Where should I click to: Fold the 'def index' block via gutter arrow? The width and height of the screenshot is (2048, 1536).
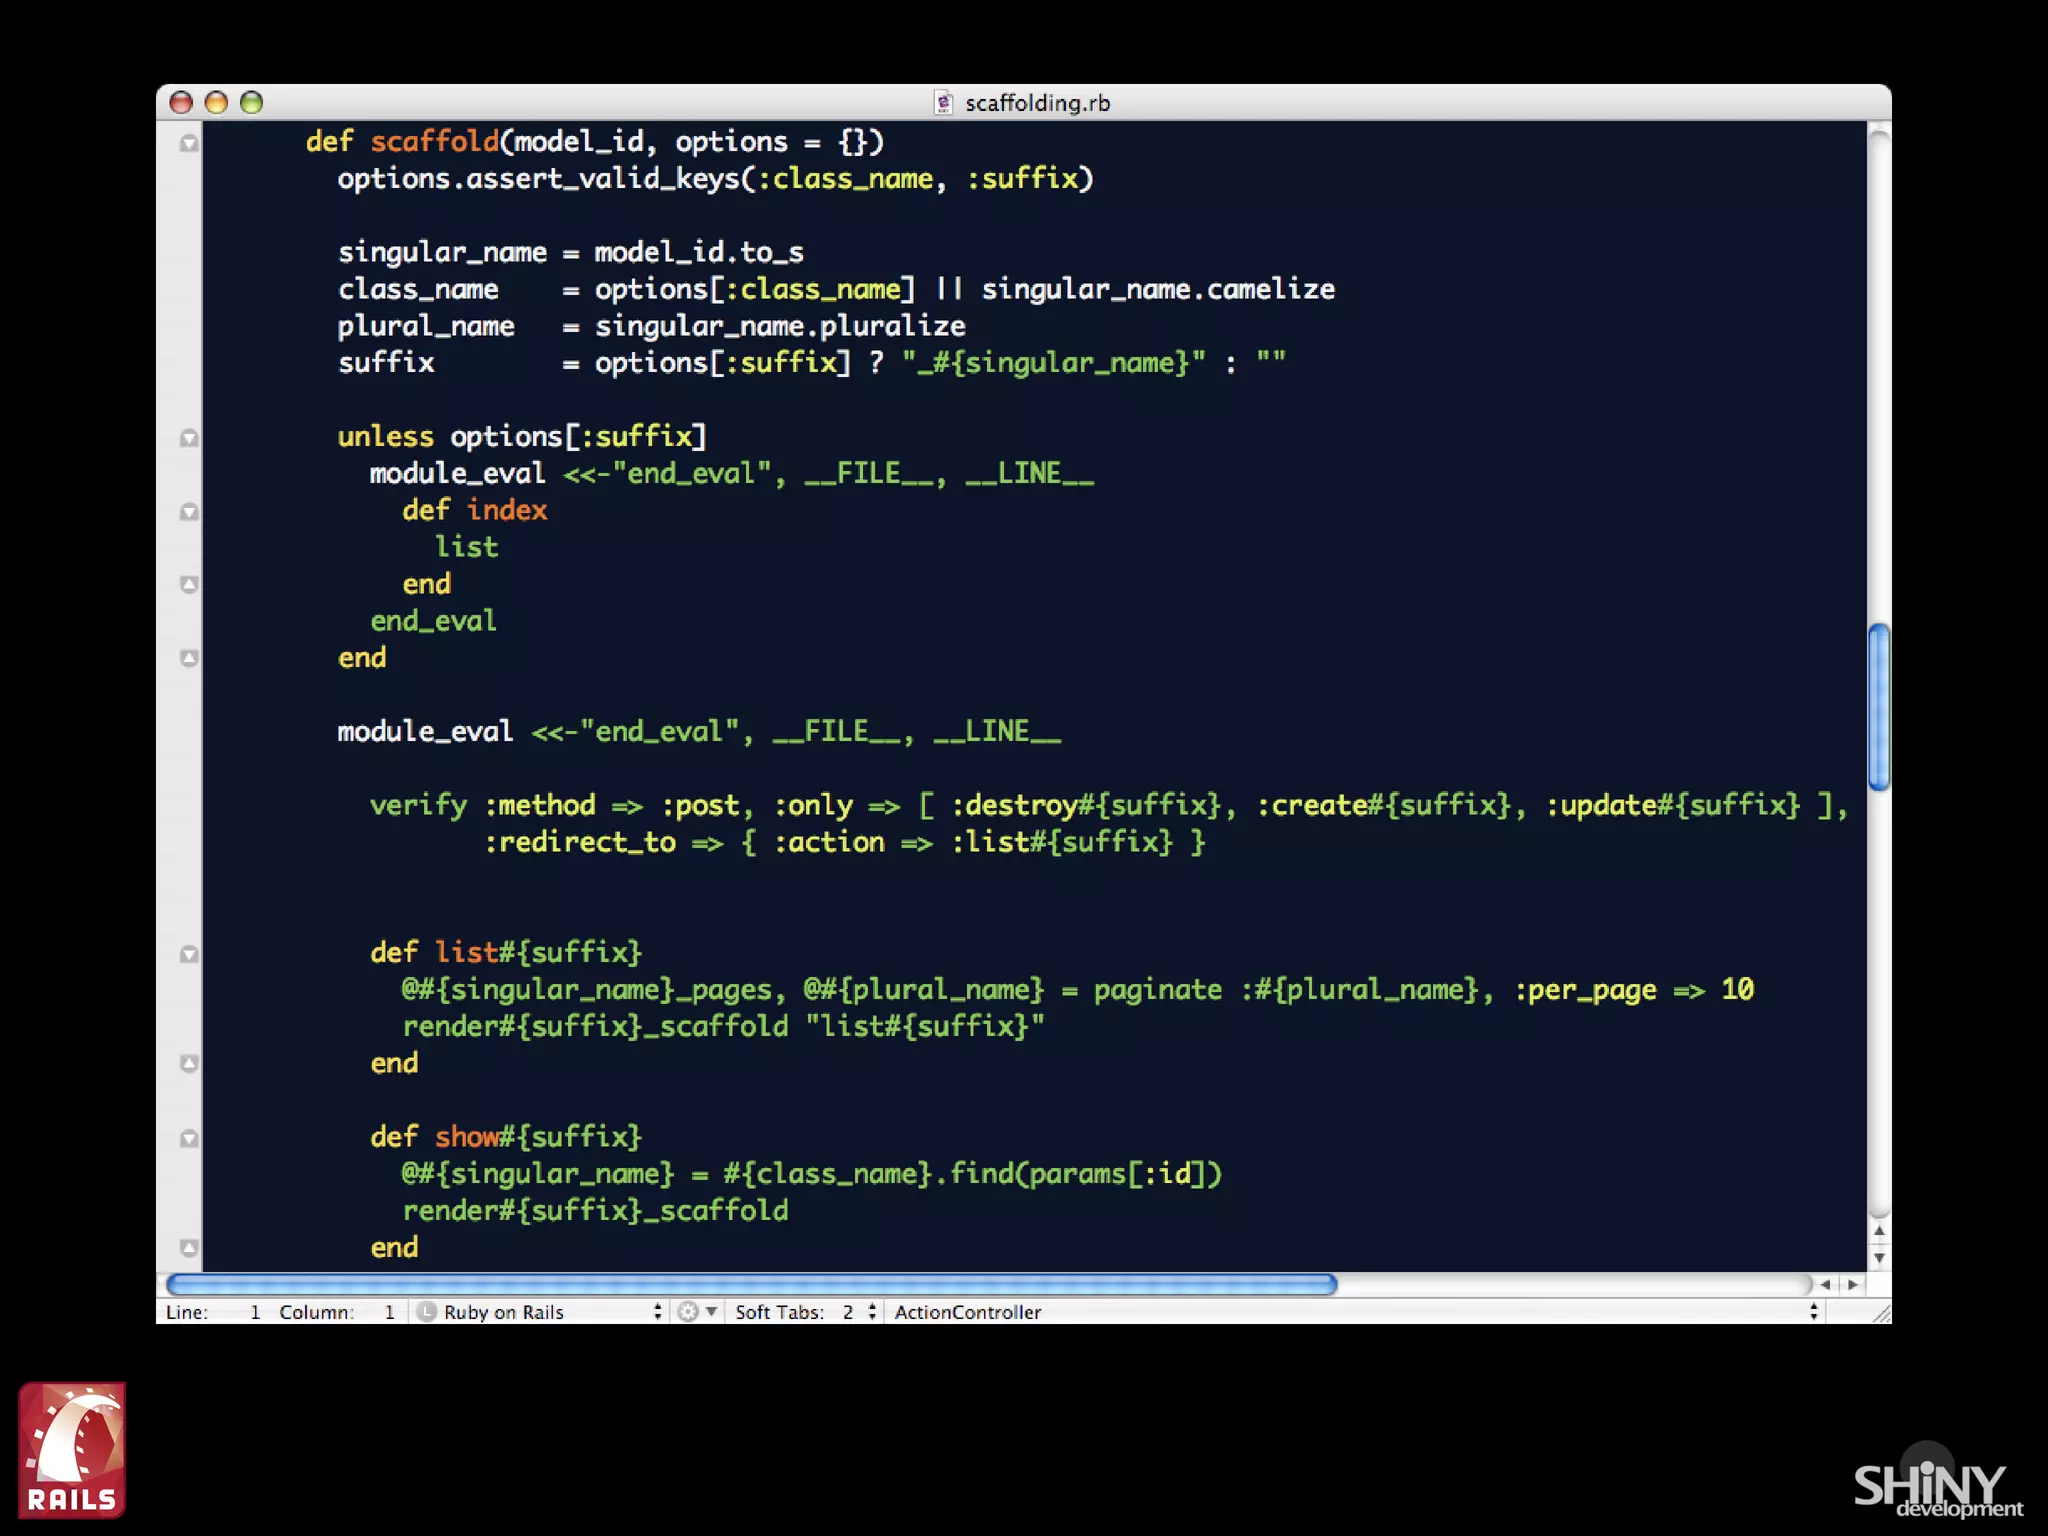[188, 512]
